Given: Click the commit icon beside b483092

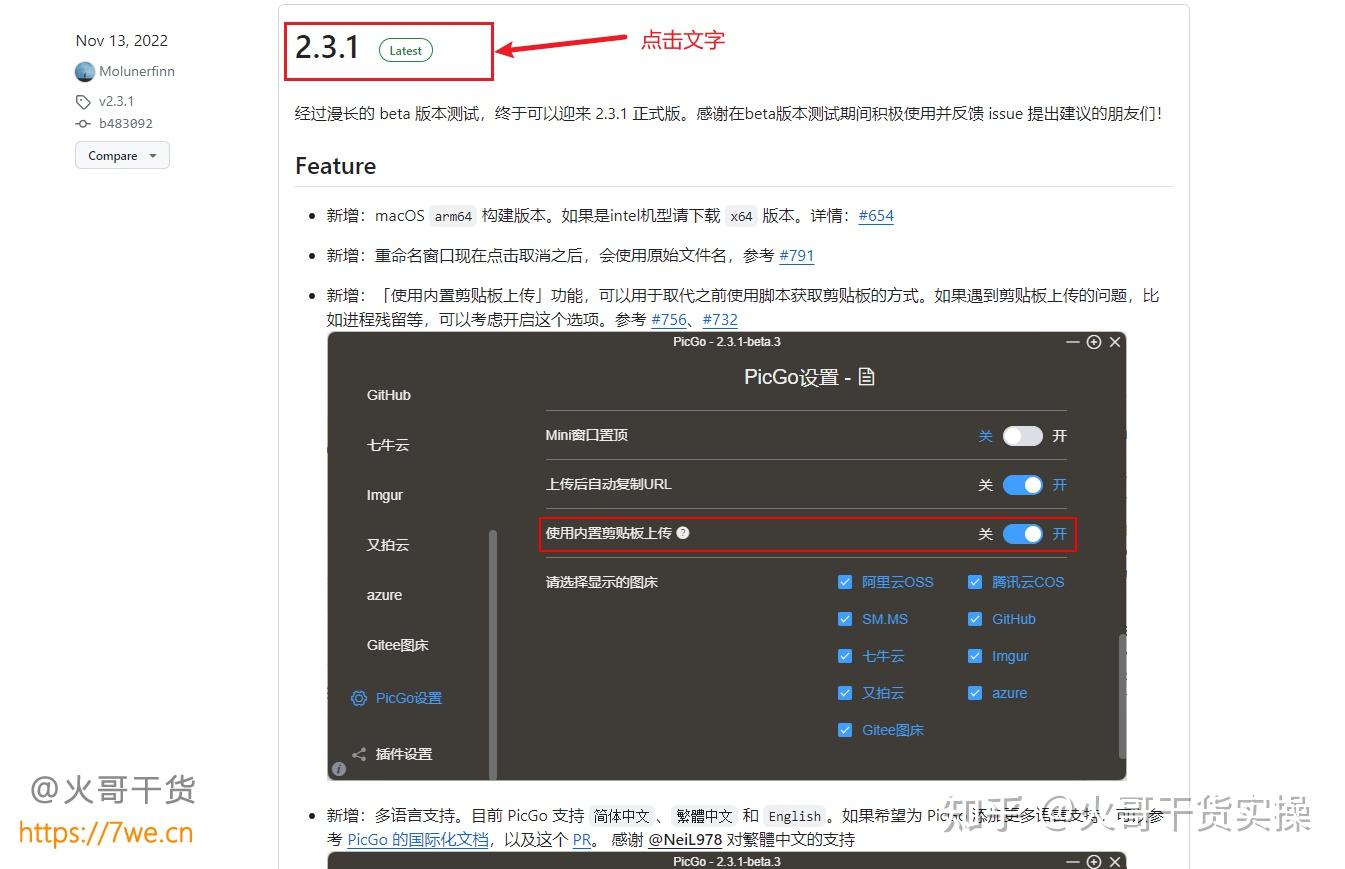Looking at the screenshot, I should pyautogui.click(x=82, y=123).
